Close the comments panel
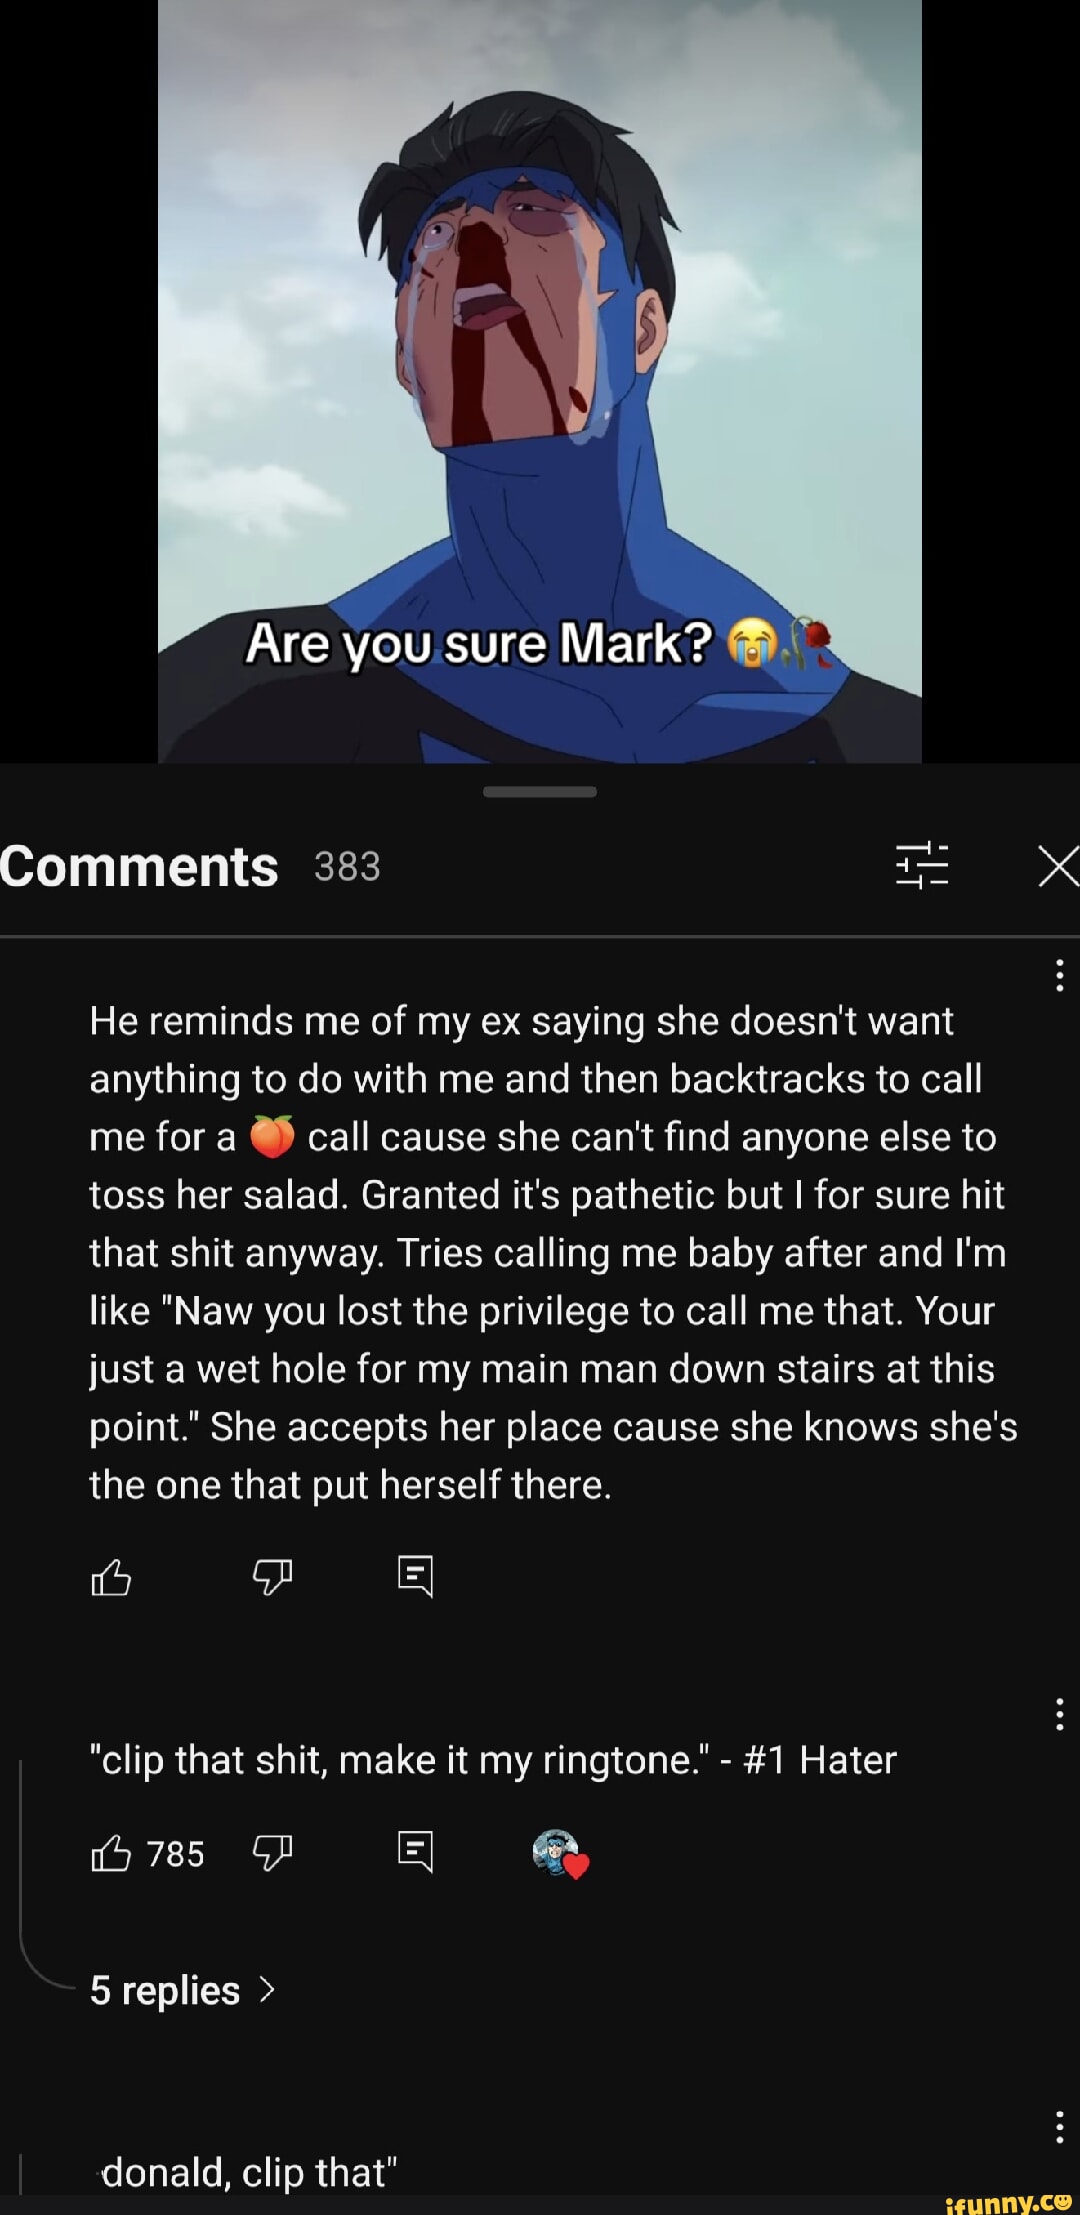This screenshot has width=1080, height=2215. pos(1059,866)
